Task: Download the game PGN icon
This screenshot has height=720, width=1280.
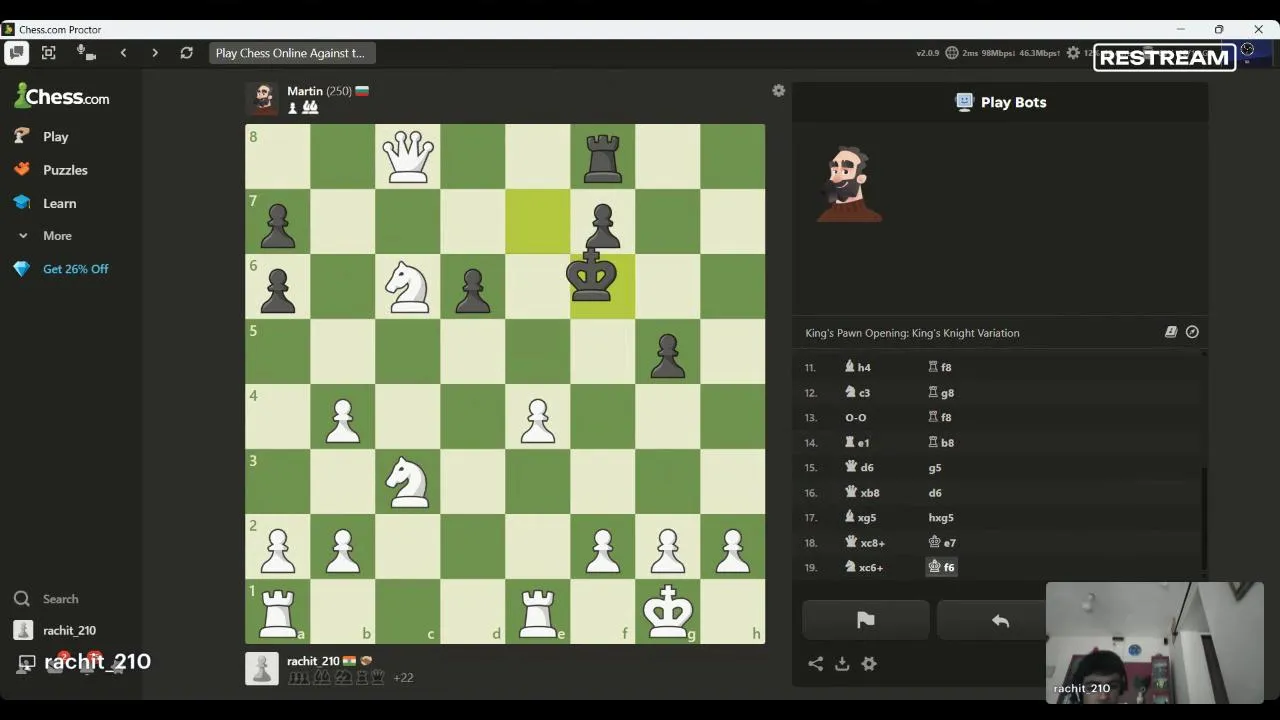Action: point(842,664)
